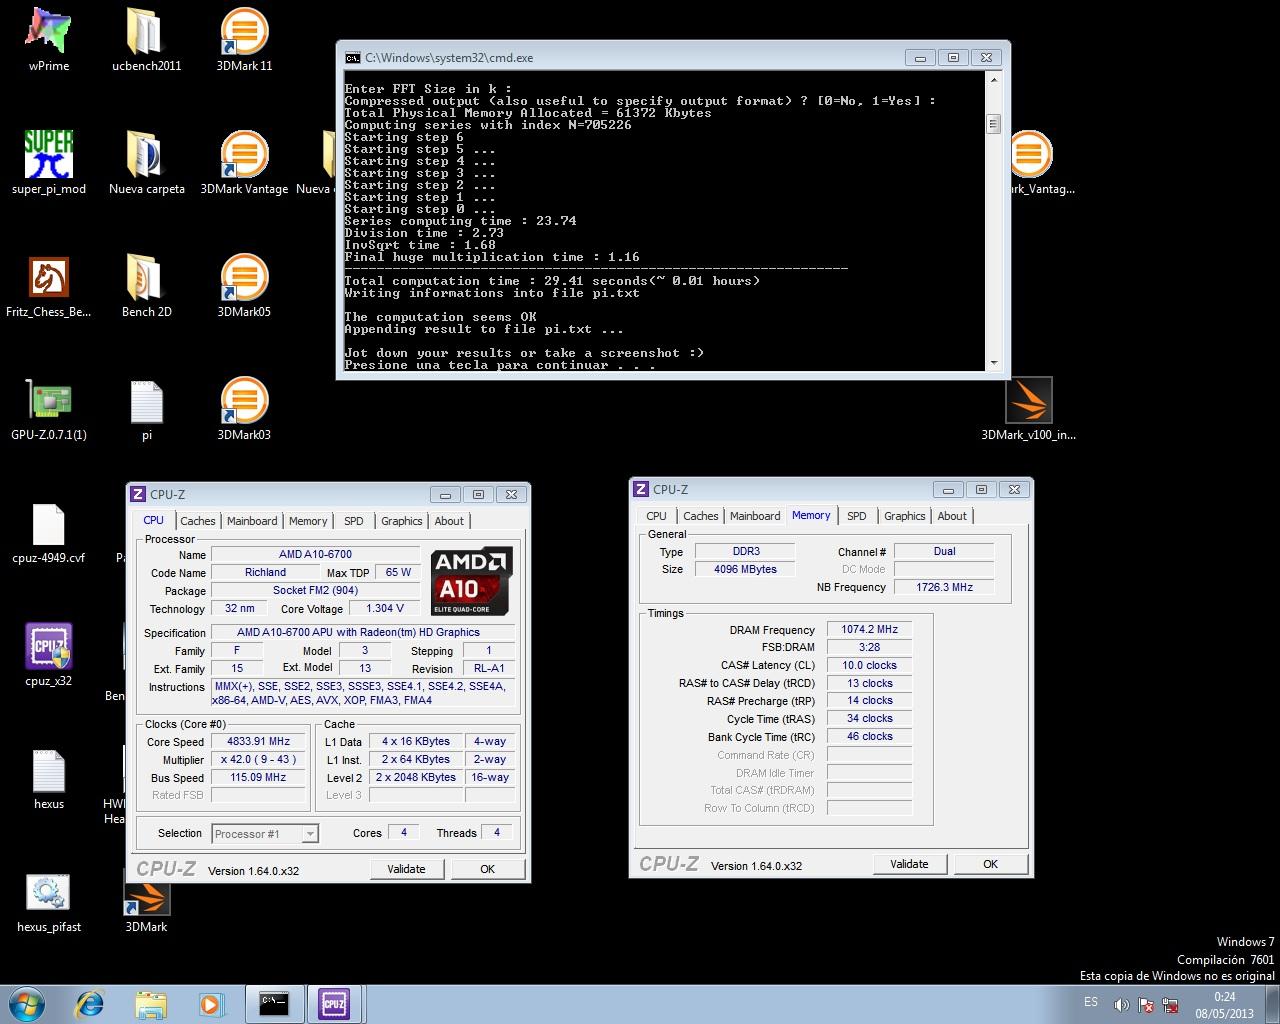Launch the 3DMark Vantage shortcut
The image size is (1280, 1024).
tap(244, 163)
